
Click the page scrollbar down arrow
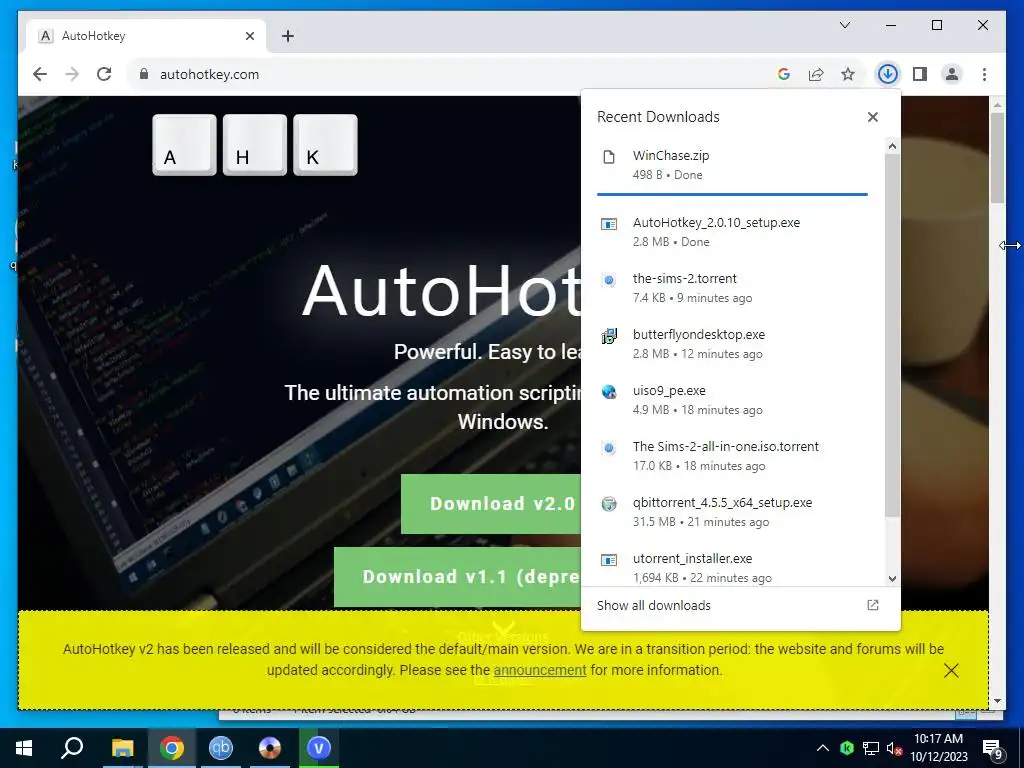997,701
